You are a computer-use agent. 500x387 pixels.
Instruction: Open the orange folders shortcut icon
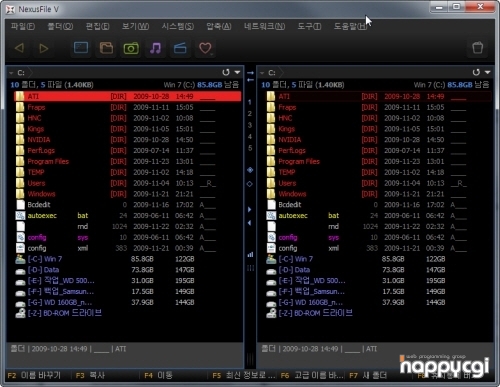tap(106, 48)
